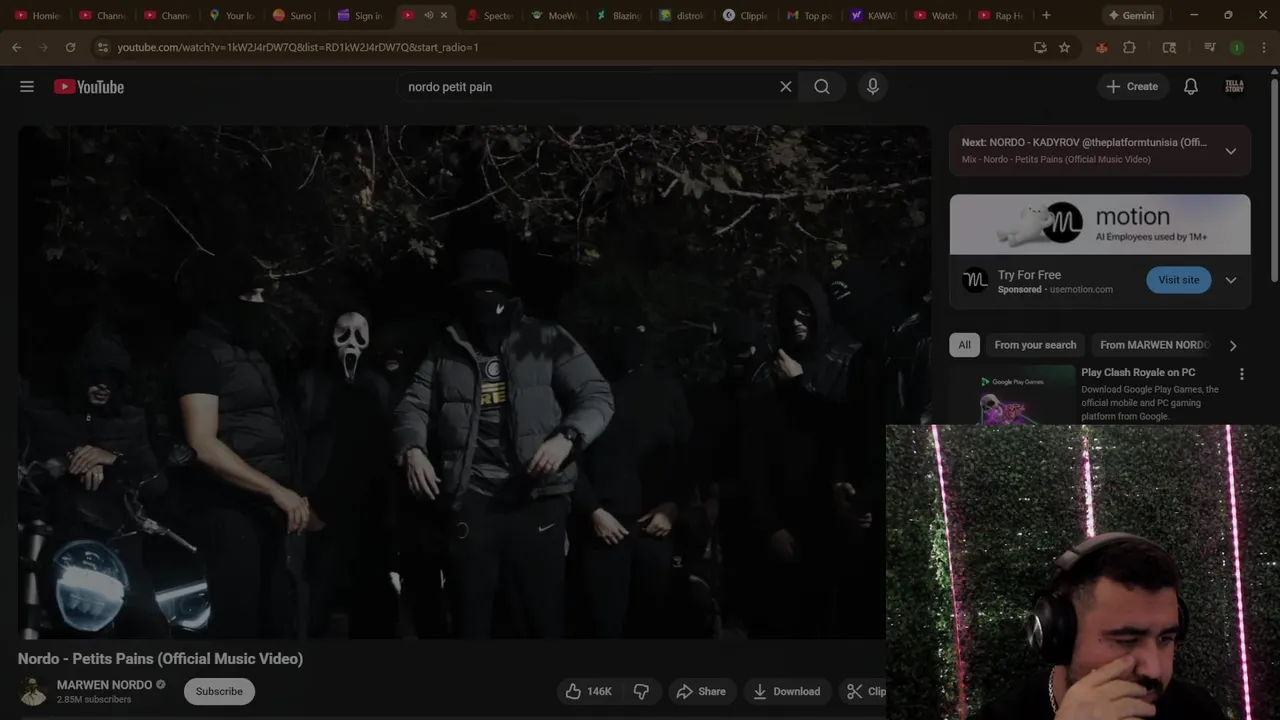
Task: Open YouTube notifications bell
Action: (x=1191, y=87)
